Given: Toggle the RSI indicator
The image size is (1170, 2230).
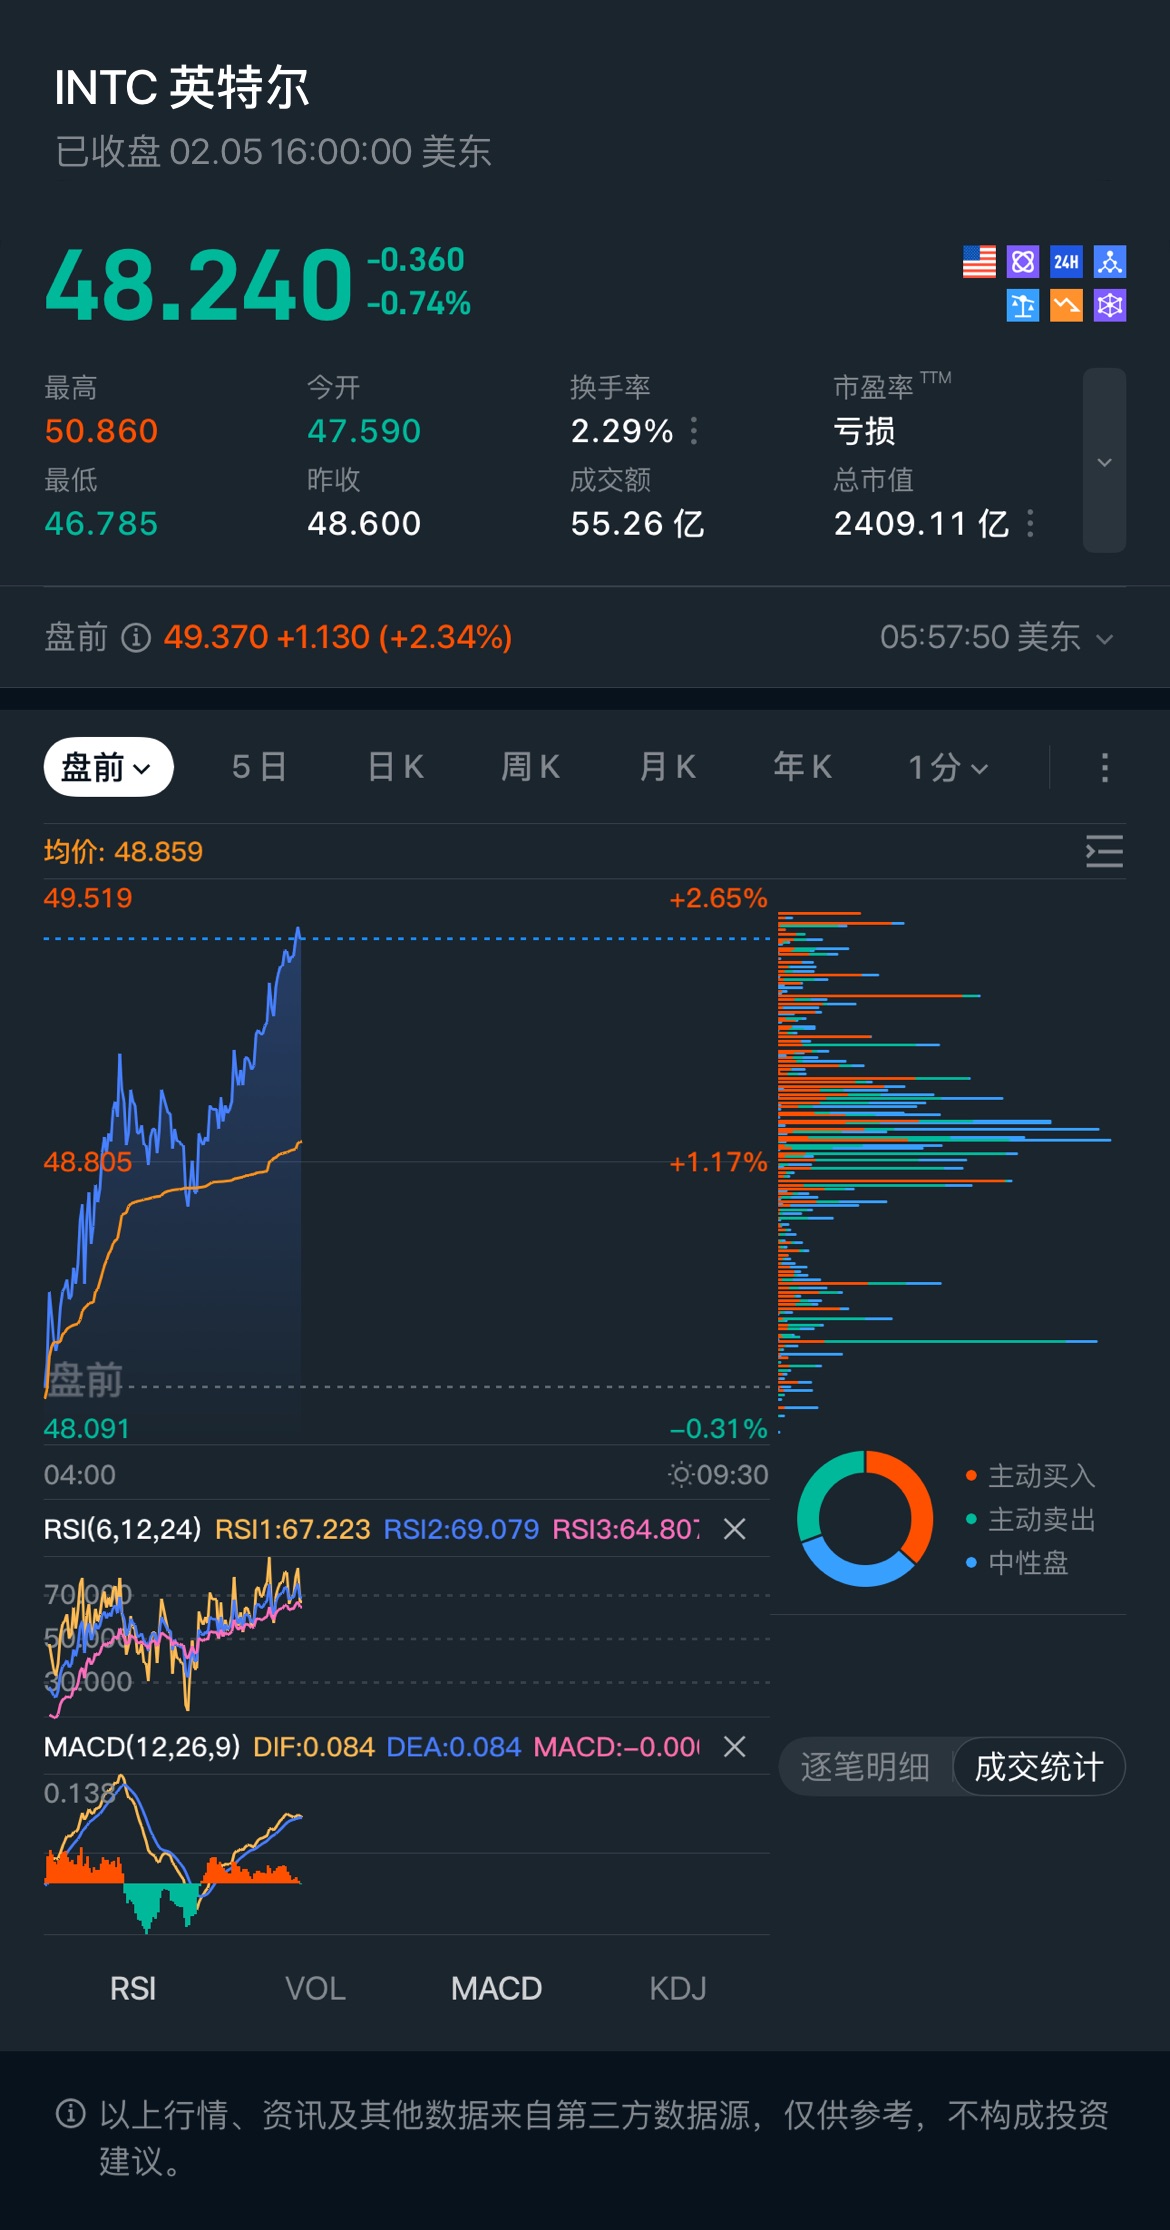Looking at the screenshot, I should tap(133, 1989).
